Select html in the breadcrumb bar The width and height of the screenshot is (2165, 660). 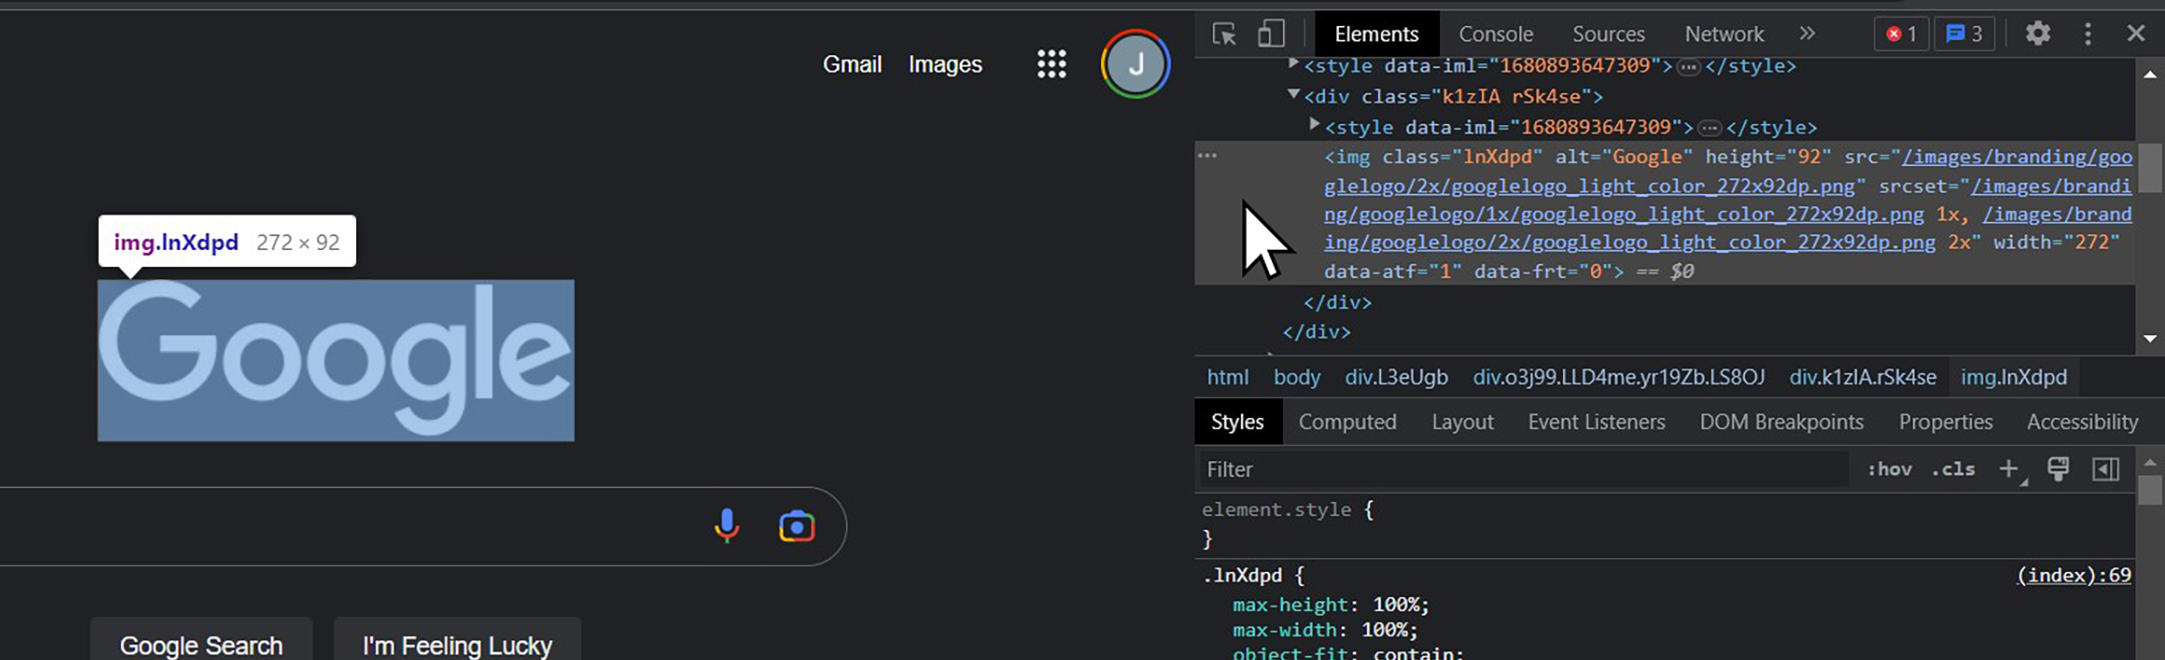click(1227, 377)
